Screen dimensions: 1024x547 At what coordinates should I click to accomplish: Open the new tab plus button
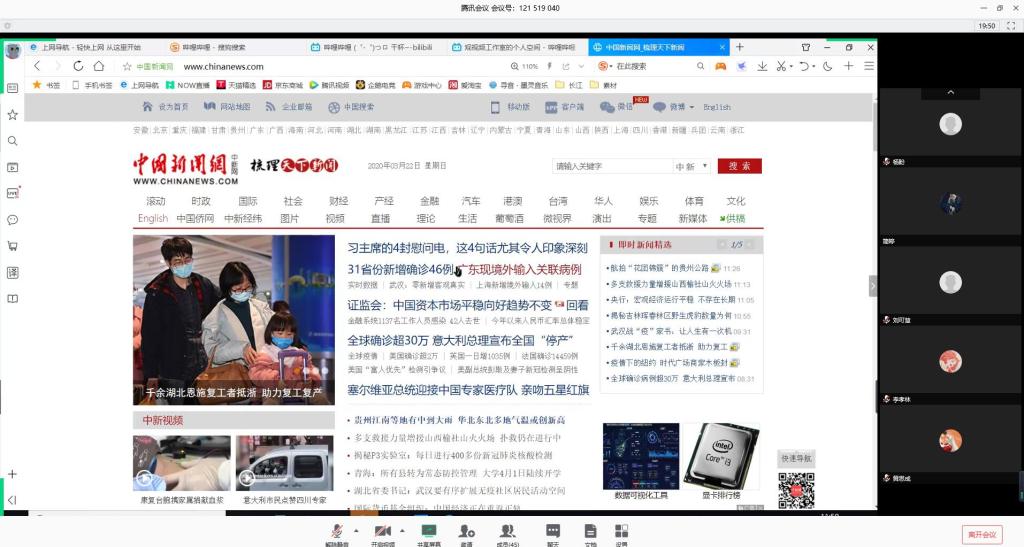click(740, 47)
